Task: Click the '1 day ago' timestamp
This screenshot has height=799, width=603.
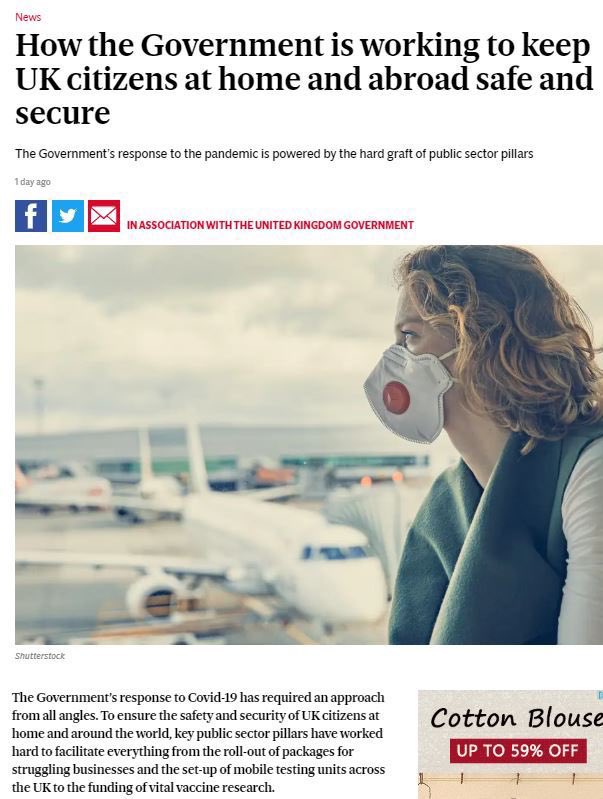Action: click(x=33, y=182)
